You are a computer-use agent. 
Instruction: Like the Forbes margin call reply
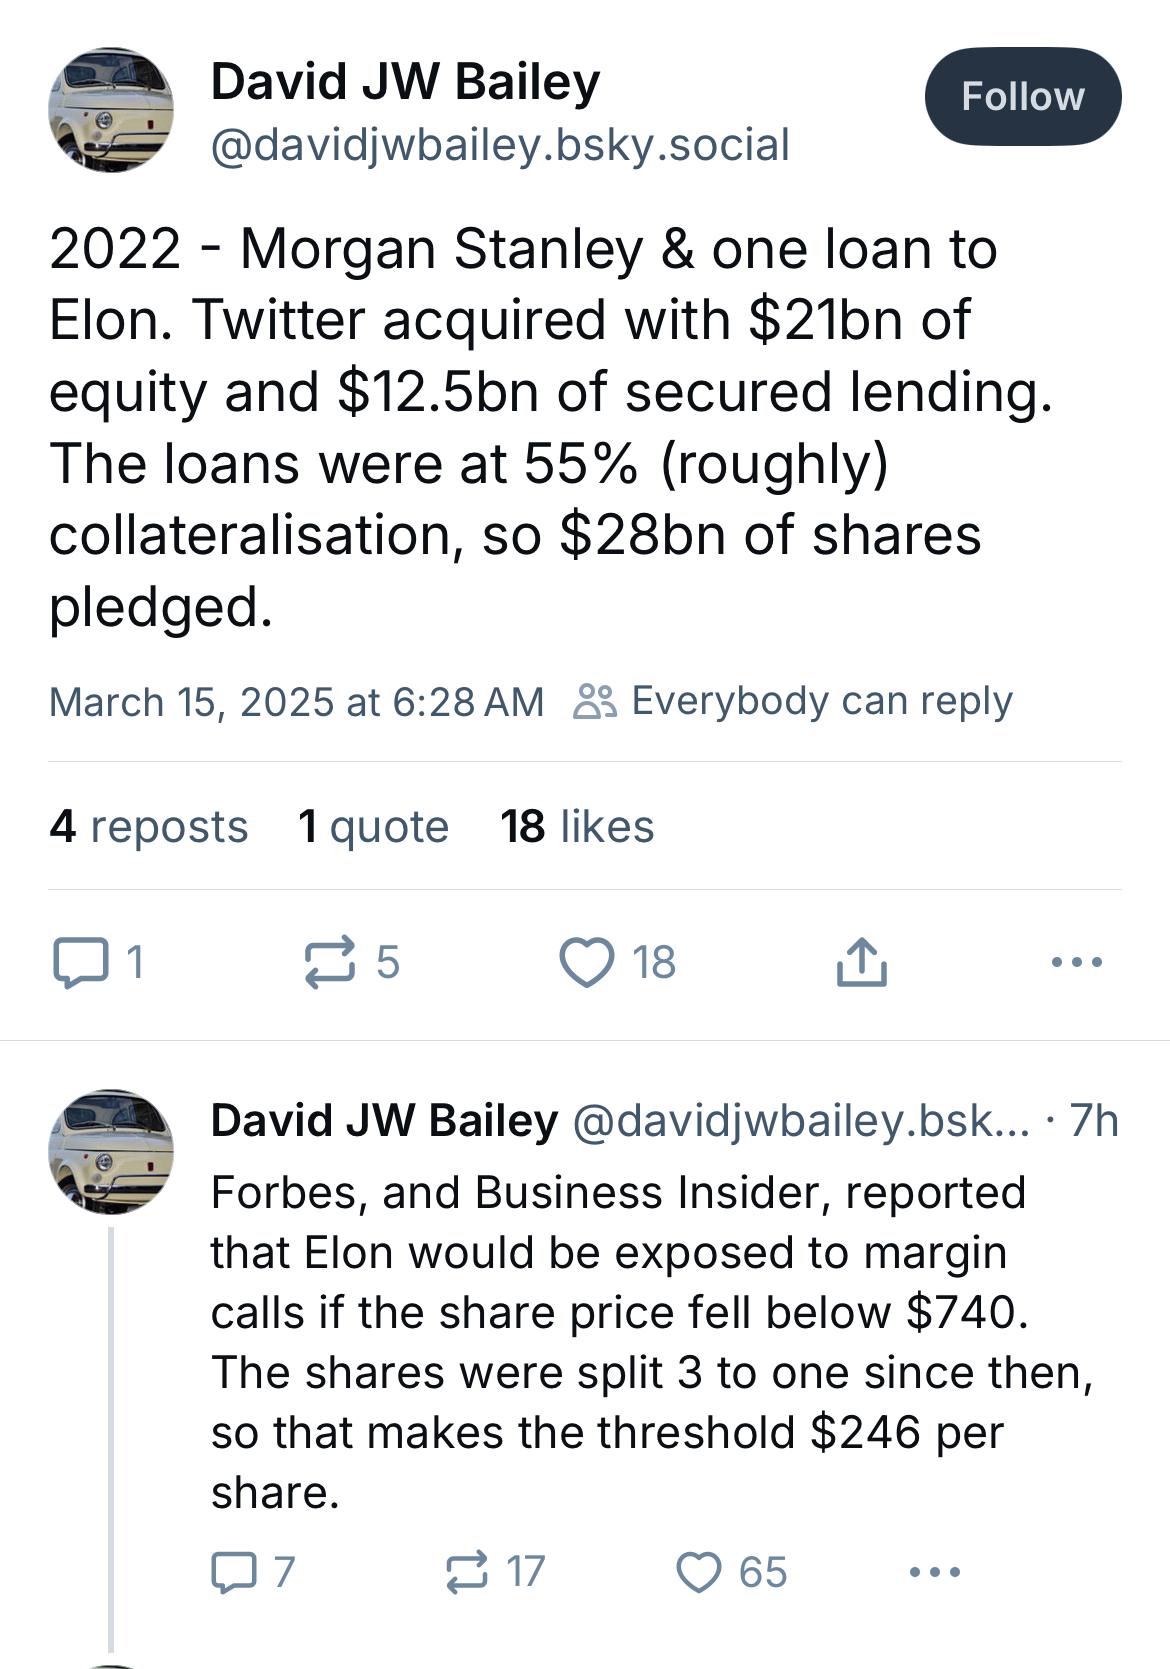(699, 1571)
